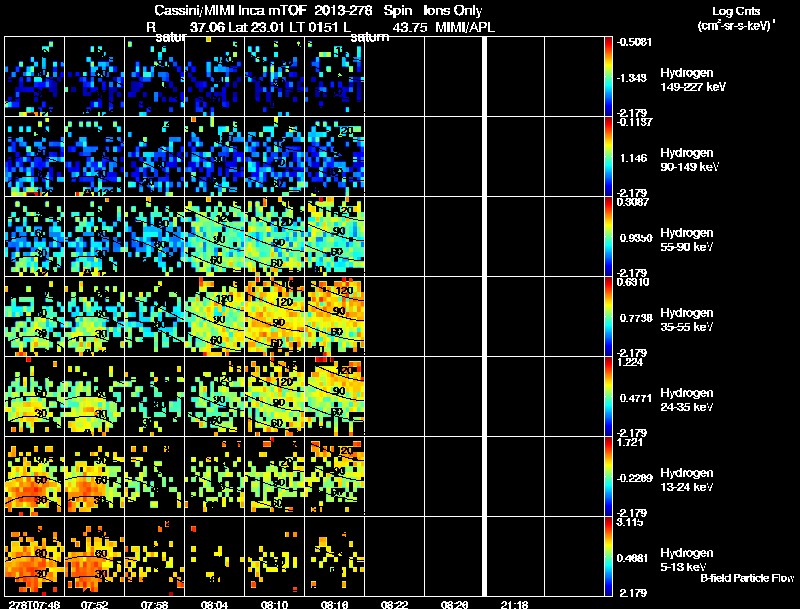Click the '43.75' L value in header
Viewport: 800px width, 609px height.
click(410, 27)
